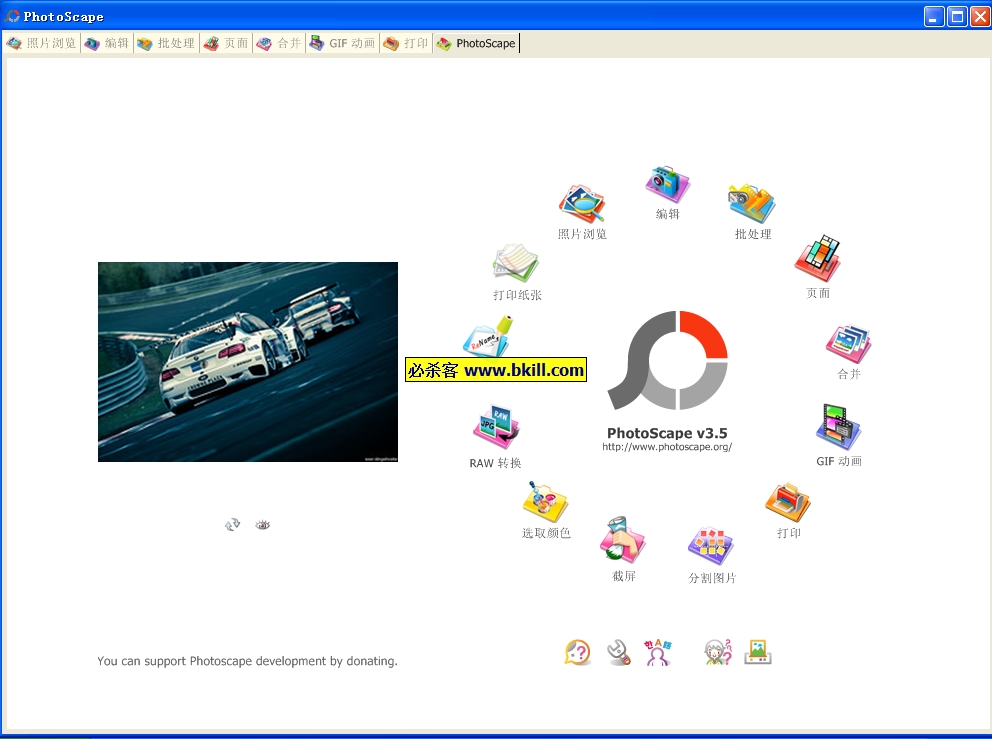
Task: Start the GIF 动画 film-strip icon
Action: click(x=838, y=428)
